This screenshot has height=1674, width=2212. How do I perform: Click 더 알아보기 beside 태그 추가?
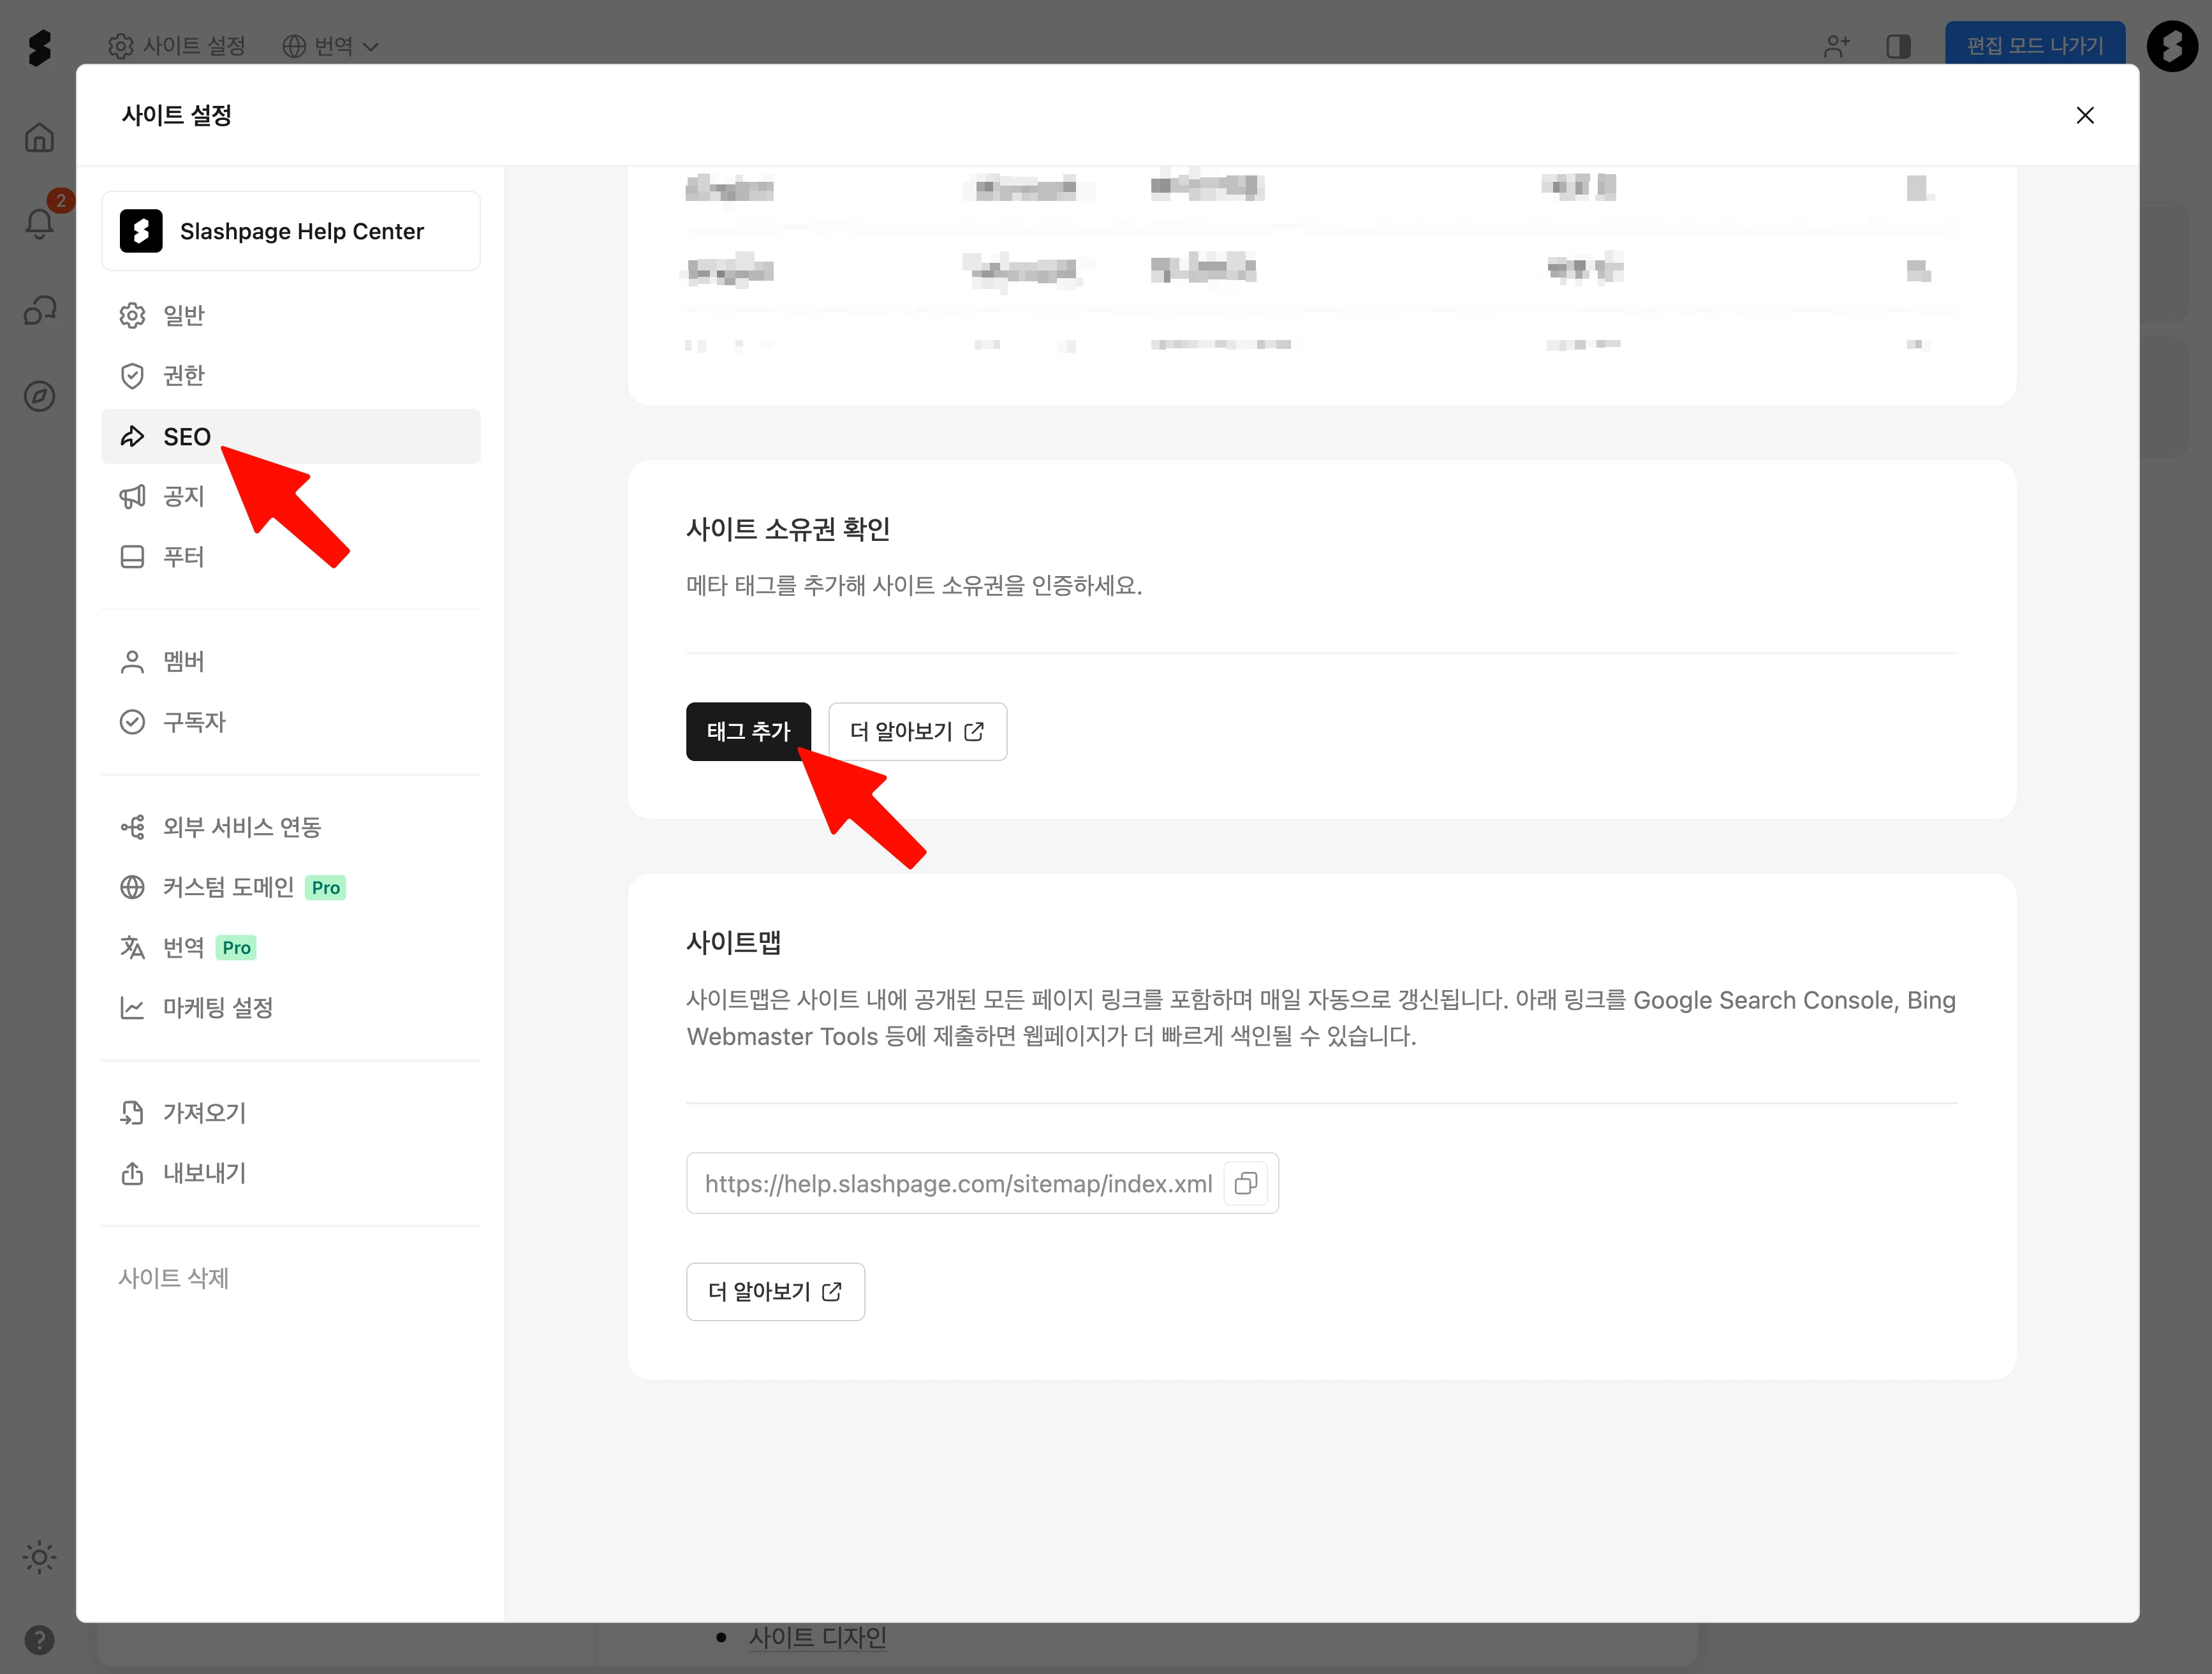click(916, 731)
